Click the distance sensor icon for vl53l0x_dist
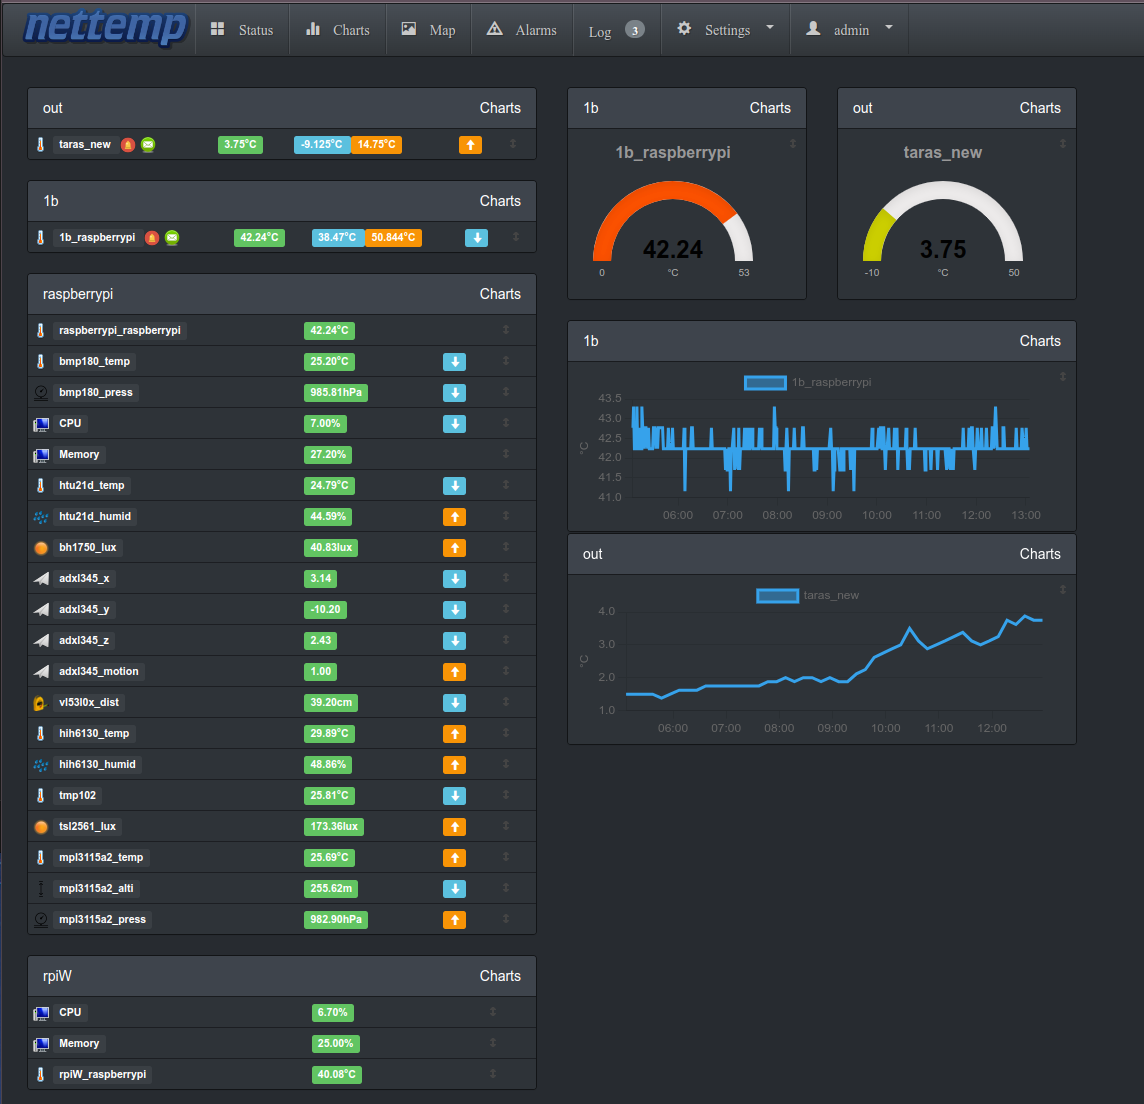 click(x=41, y=703)
